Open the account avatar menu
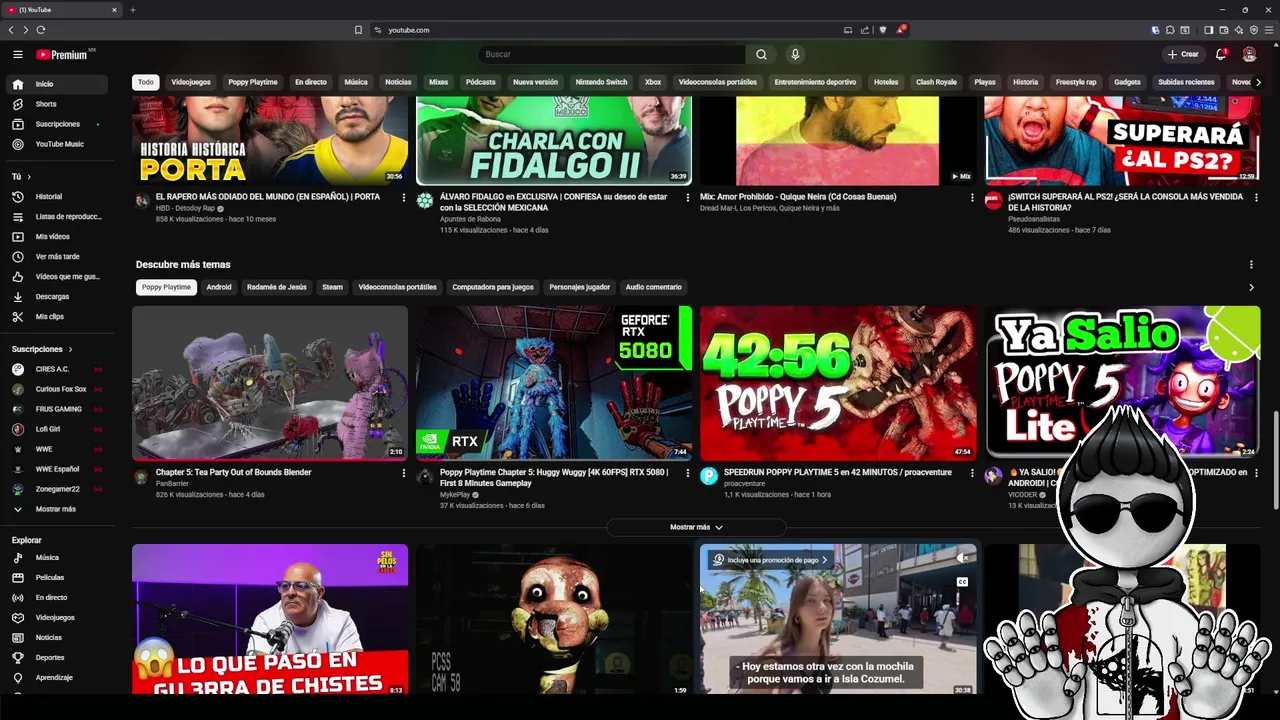 (x=1249, y=54)
